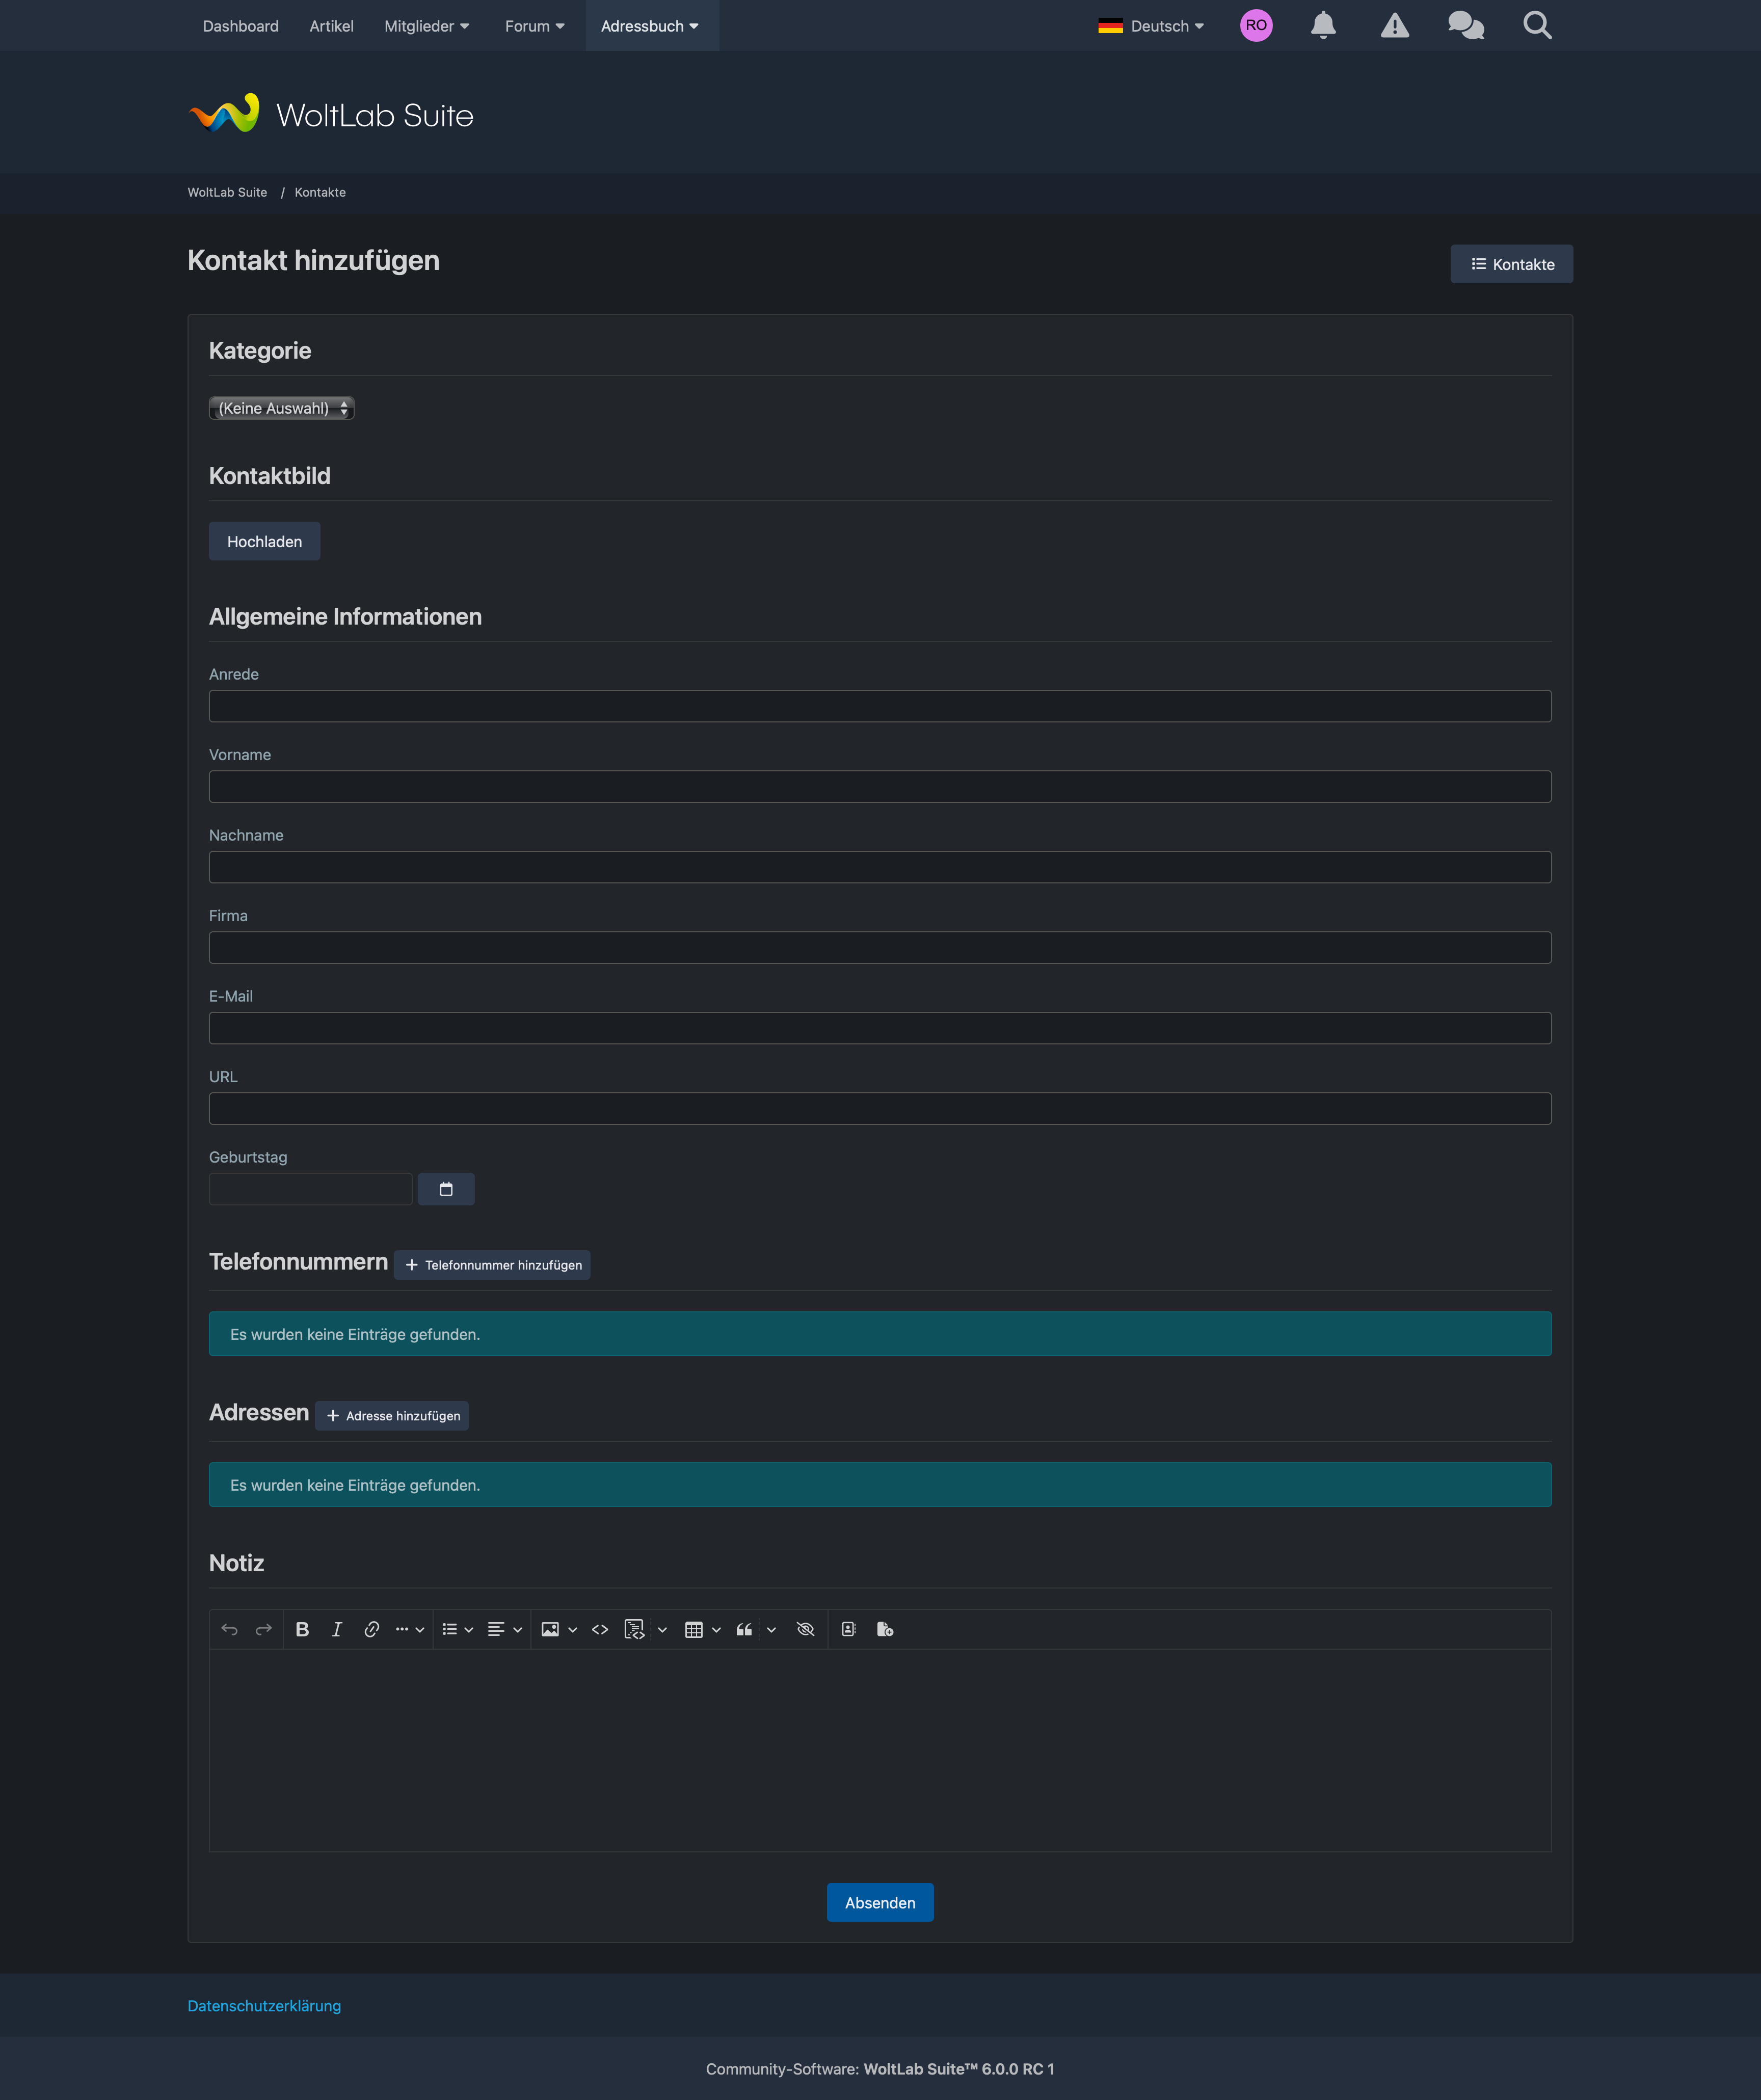The height and width of the screenshot is (2100, 1761).
Task: Open the notifications bell
Action: [x=1323, y=25]
